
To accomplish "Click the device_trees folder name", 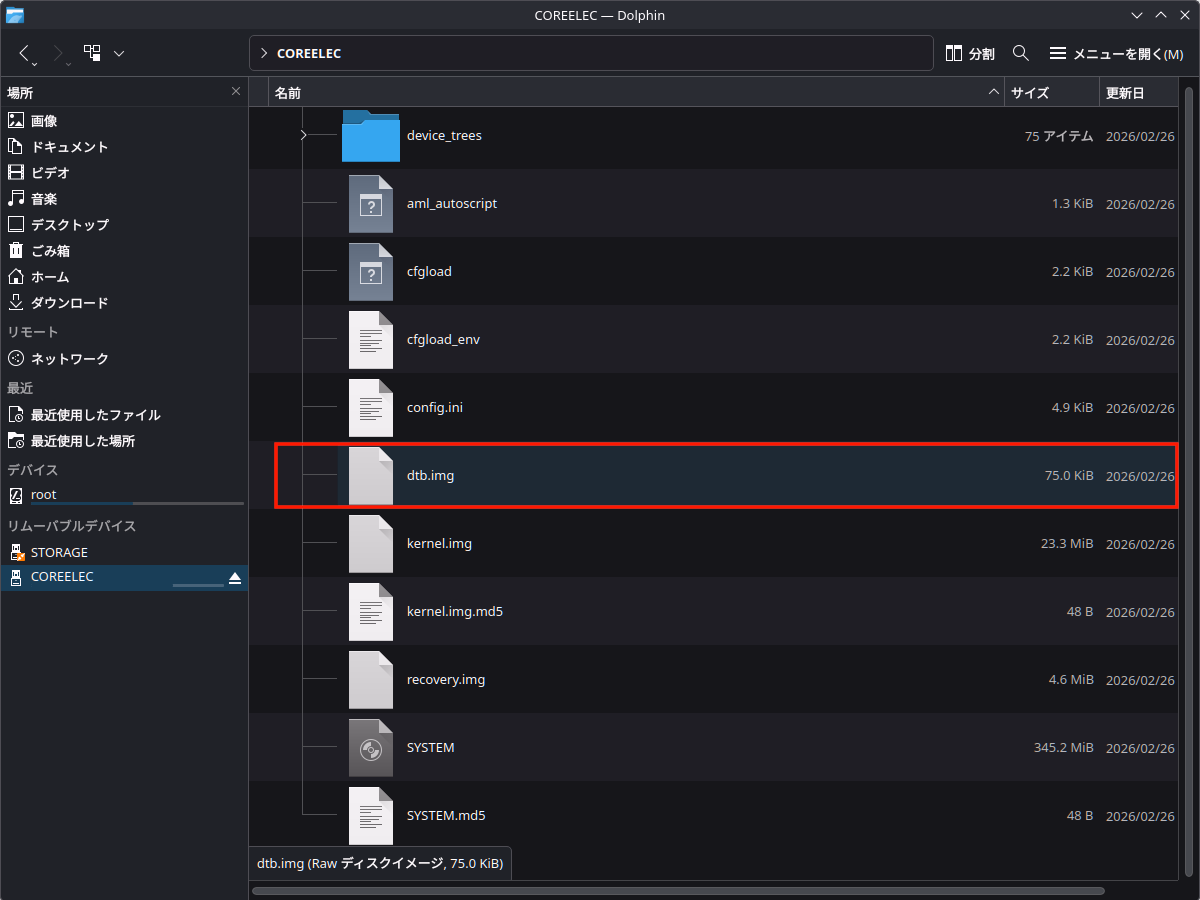I will click(444, 135).
